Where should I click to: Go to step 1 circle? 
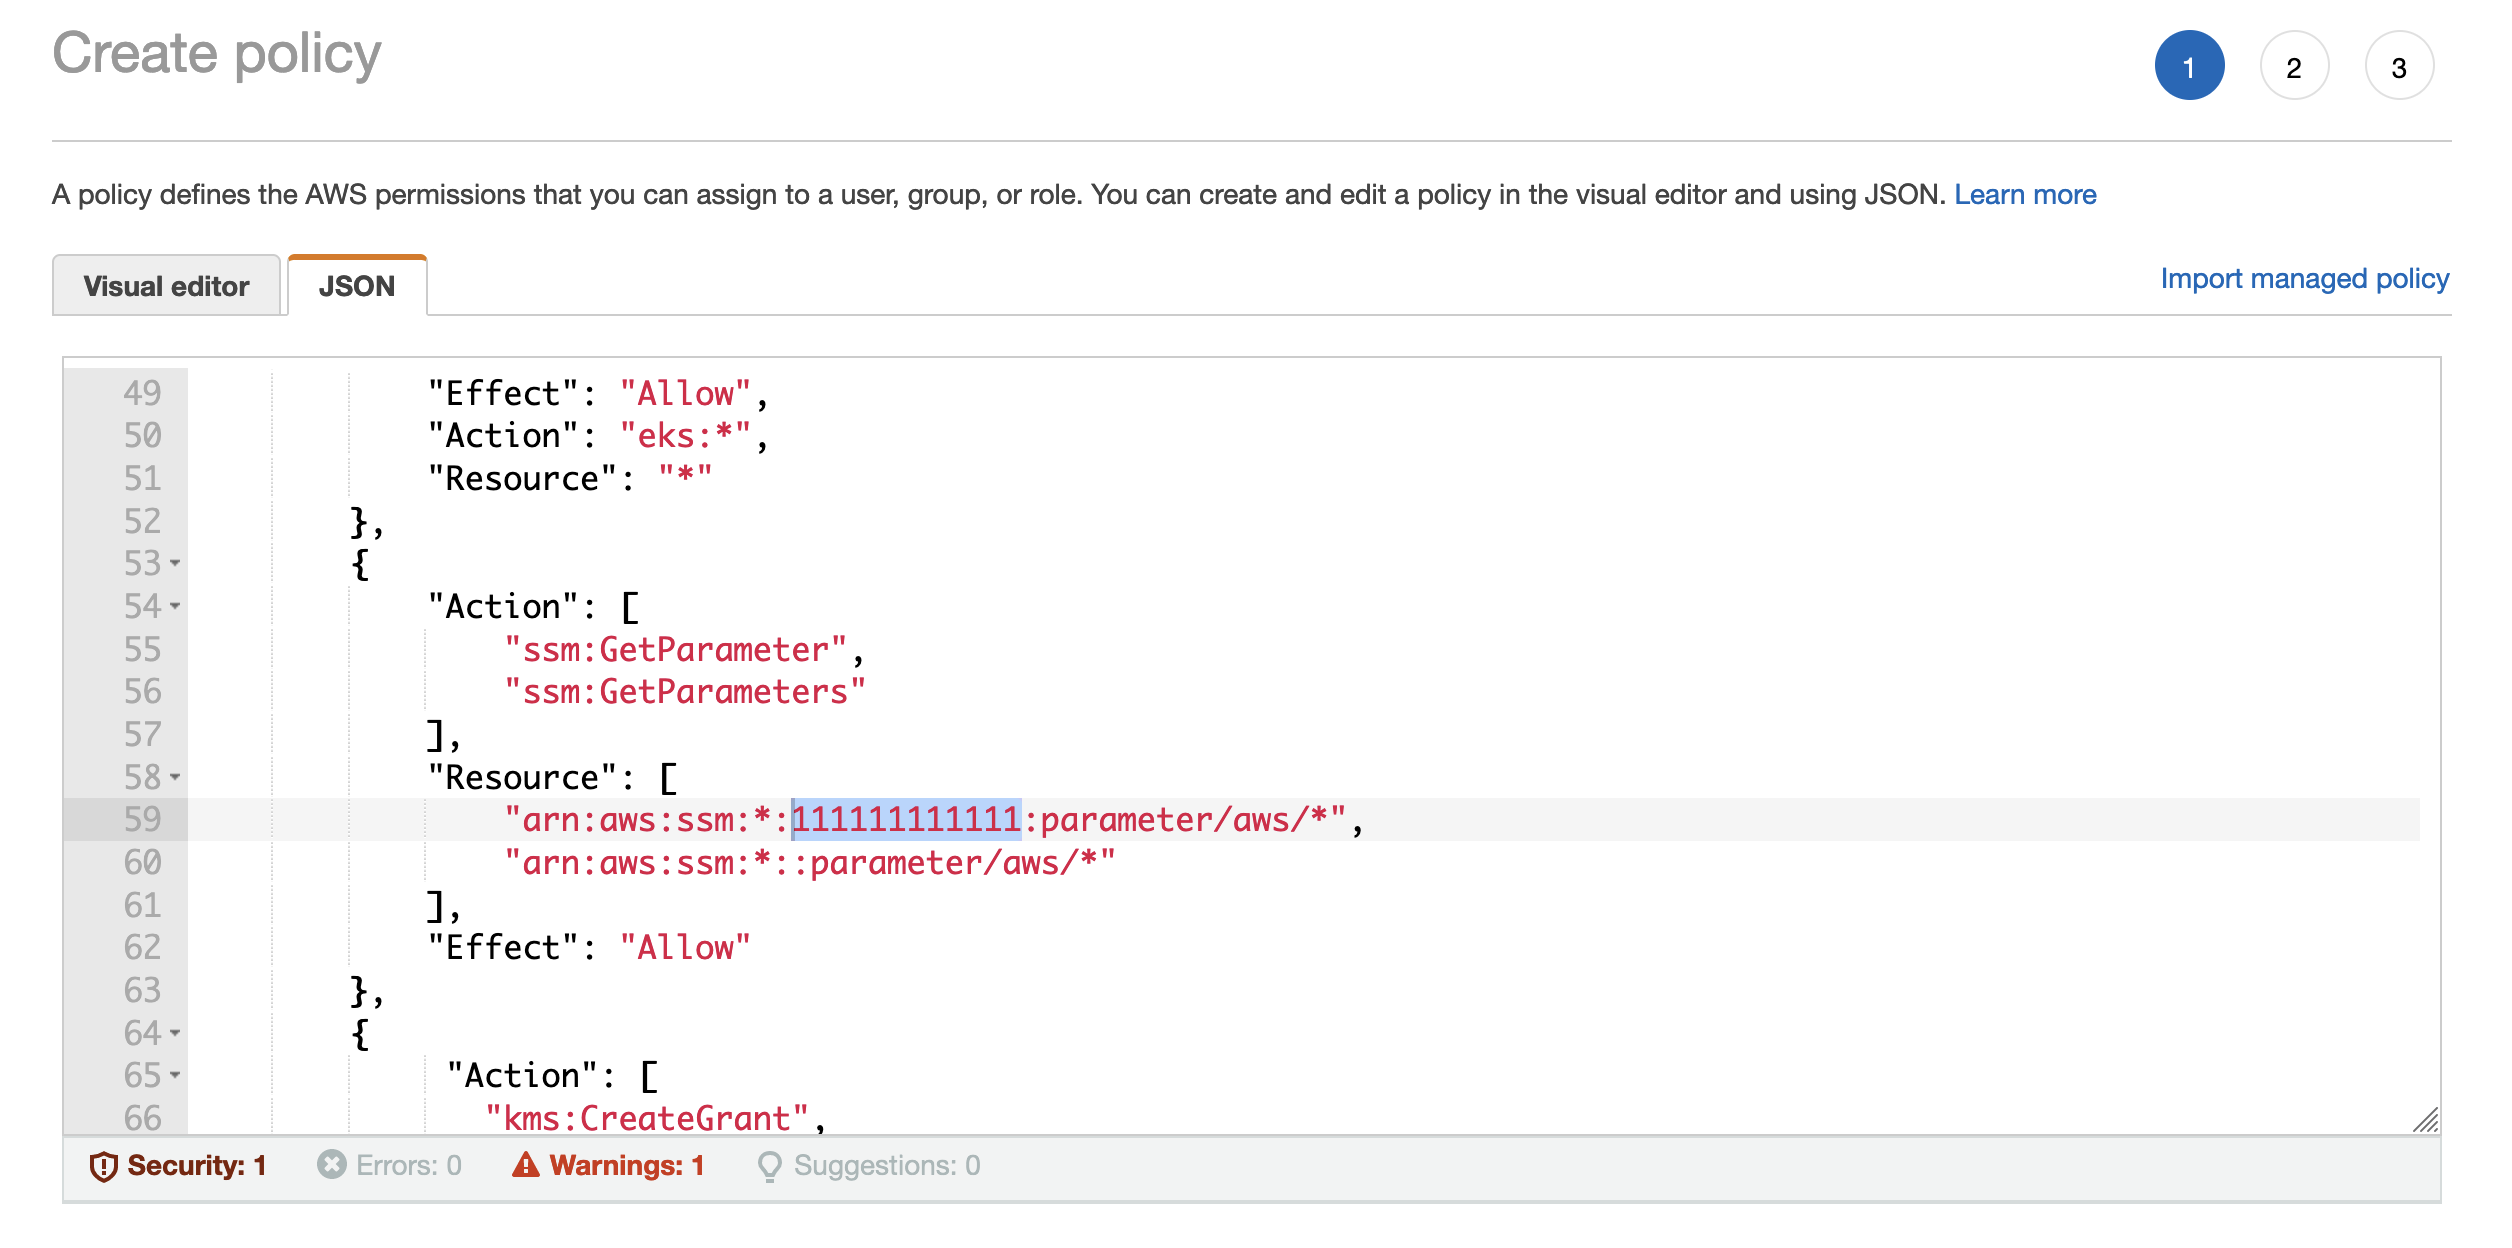coord(2189,66)
